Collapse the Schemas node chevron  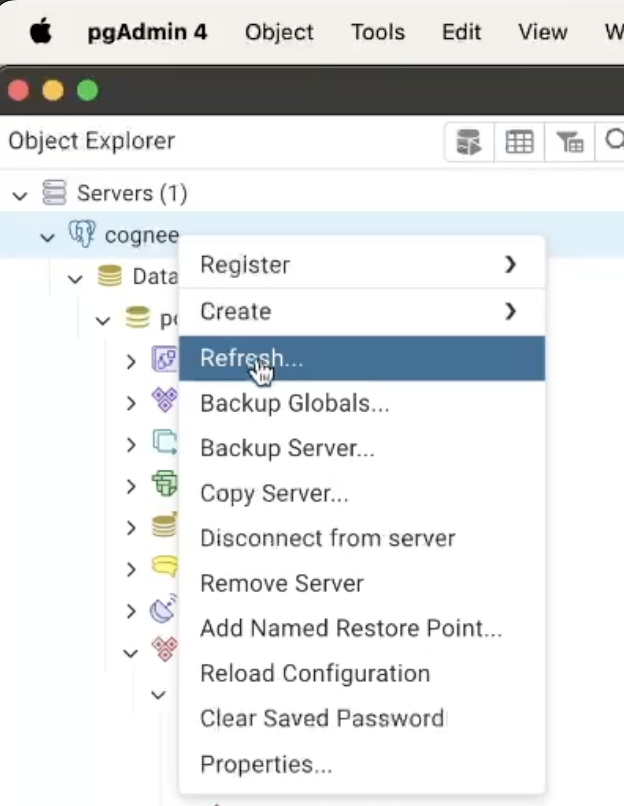(131, 654)
